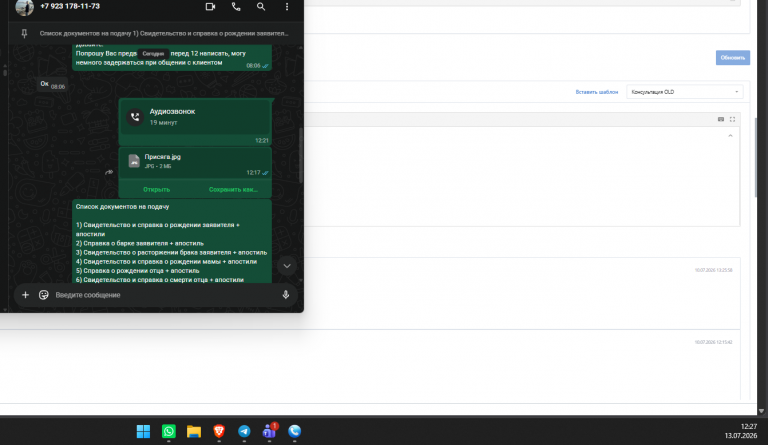Record a voice message with the microphone
768x445 pixels.
[x=286, y=295]
